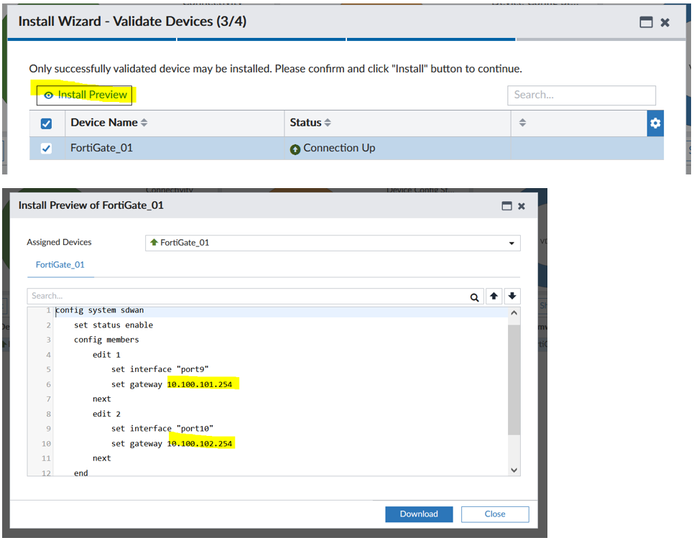Viewport: 699px width, 540px height.
Task: Click the 'config members' line
Action: [x=107, y=340]
